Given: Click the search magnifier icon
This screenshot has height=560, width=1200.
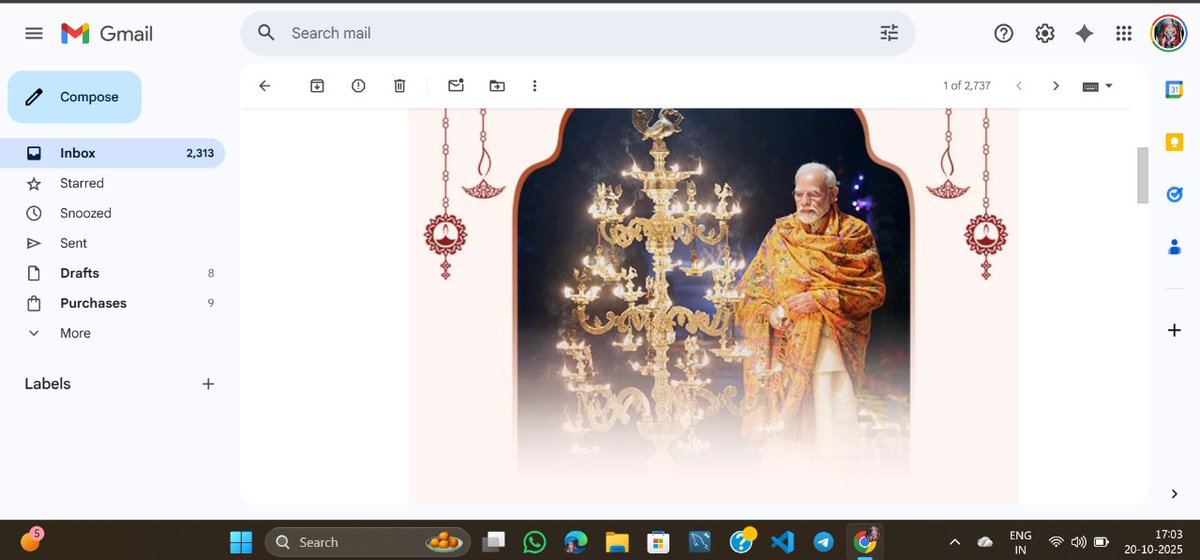Looking at the screenshot, I should 266,33.
